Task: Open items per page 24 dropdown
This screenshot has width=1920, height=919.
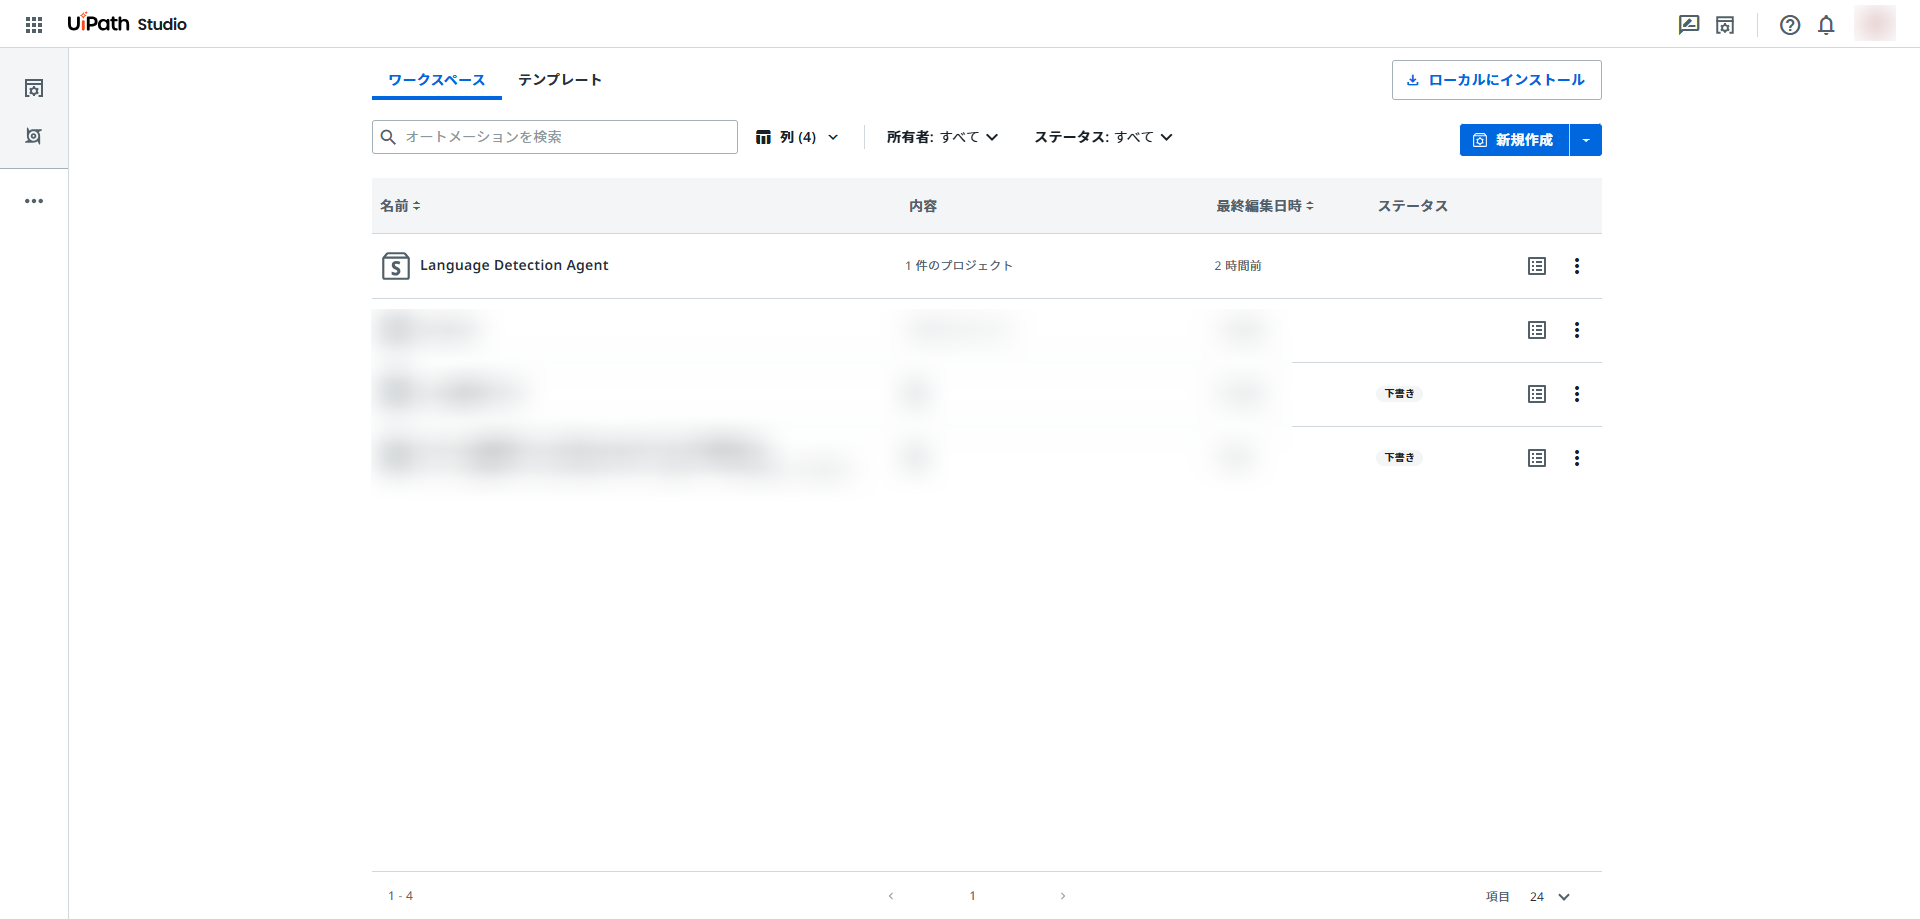Action: [1550, 897]
